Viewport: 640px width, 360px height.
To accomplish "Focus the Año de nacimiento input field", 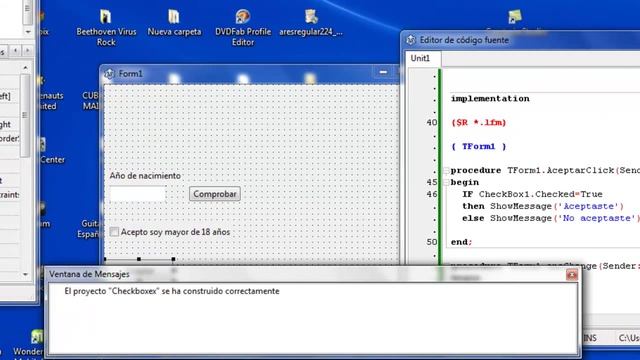I will point(138,194).
